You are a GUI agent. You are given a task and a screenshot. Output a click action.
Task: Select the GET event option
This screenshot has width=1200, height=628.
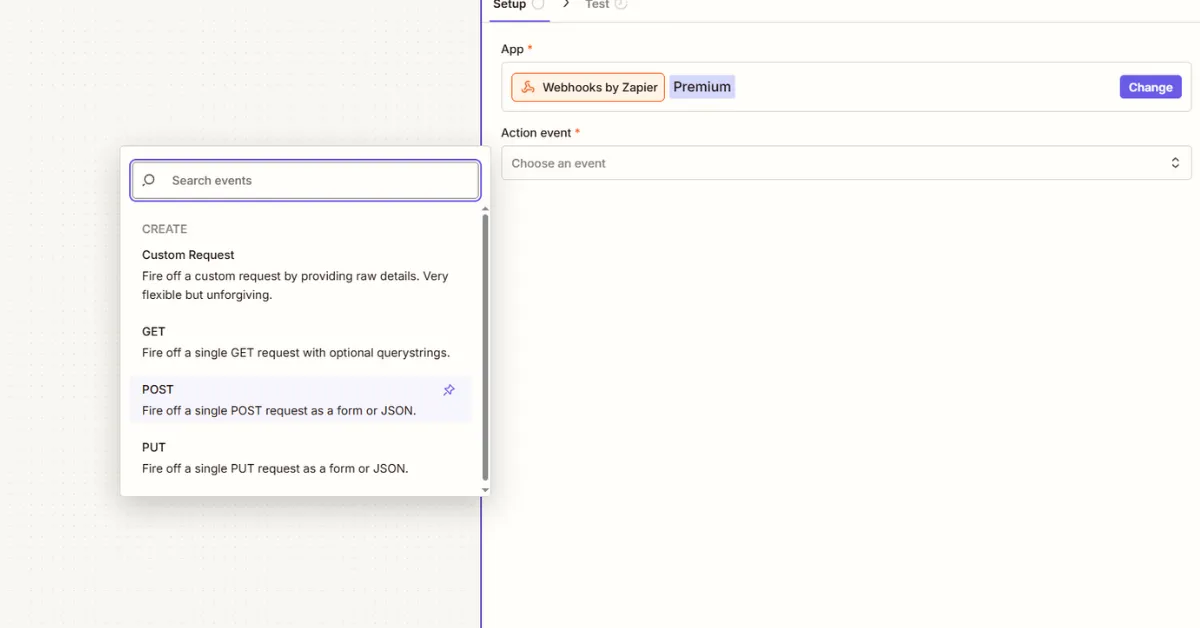click(x=153, y=331)
